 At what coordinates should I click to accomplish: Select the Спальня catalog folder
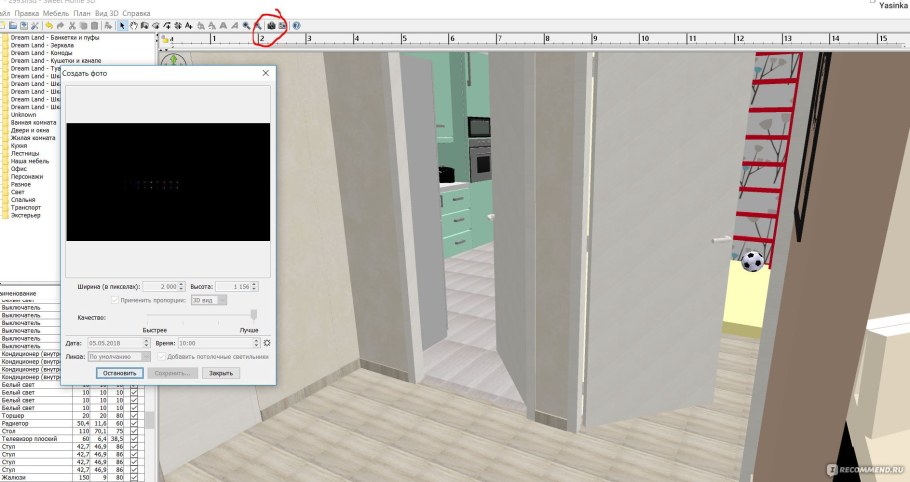[x=23, y=200]
